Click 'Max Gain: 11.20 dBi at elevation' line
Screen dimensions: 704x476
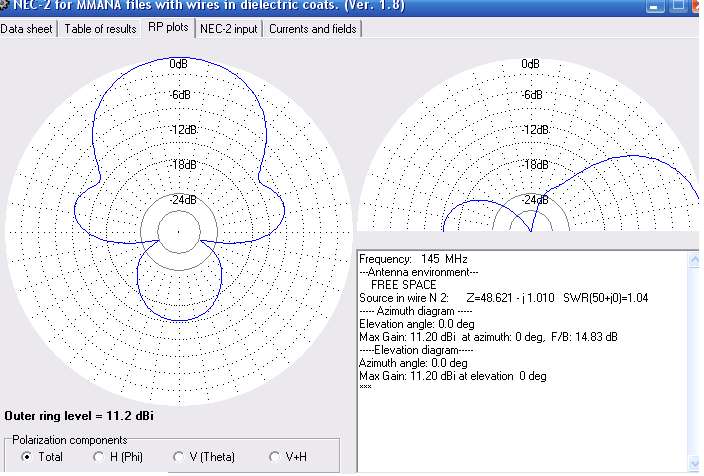453,376
